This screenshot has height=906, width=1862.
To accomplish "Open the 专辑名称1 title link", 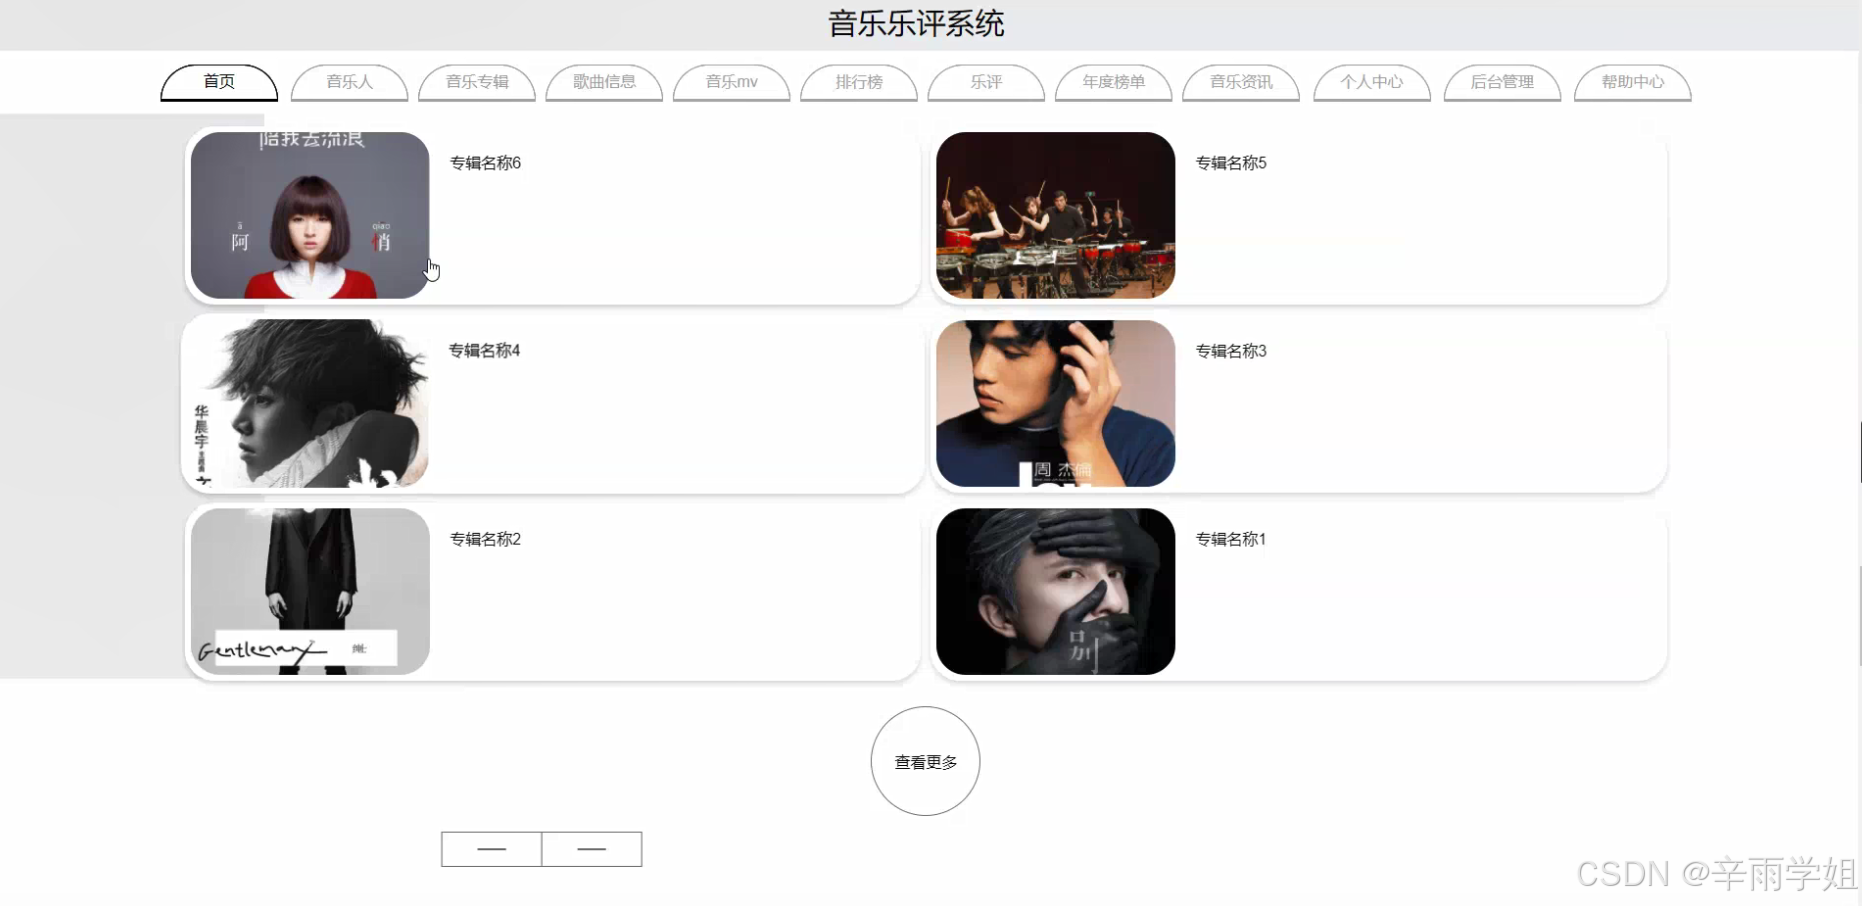I will (1231, 539).
